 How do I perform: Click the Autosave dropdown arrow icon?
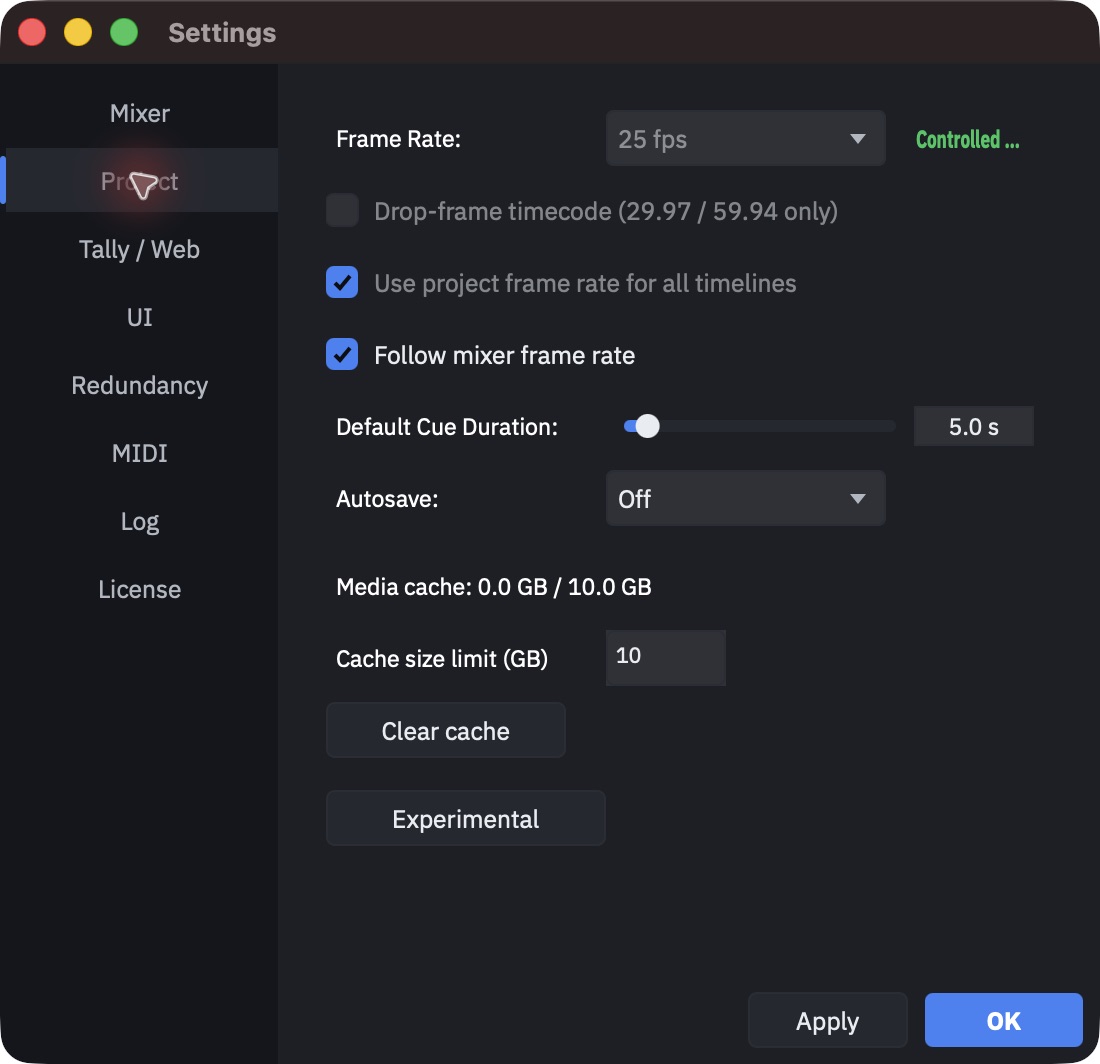point(857,499)
